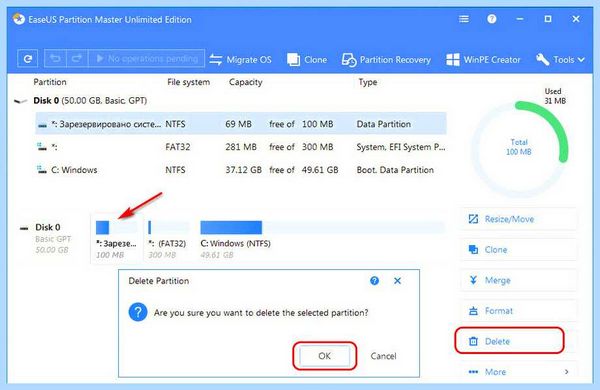Click the Type column header
600x390 pixels.
[368, 82]
